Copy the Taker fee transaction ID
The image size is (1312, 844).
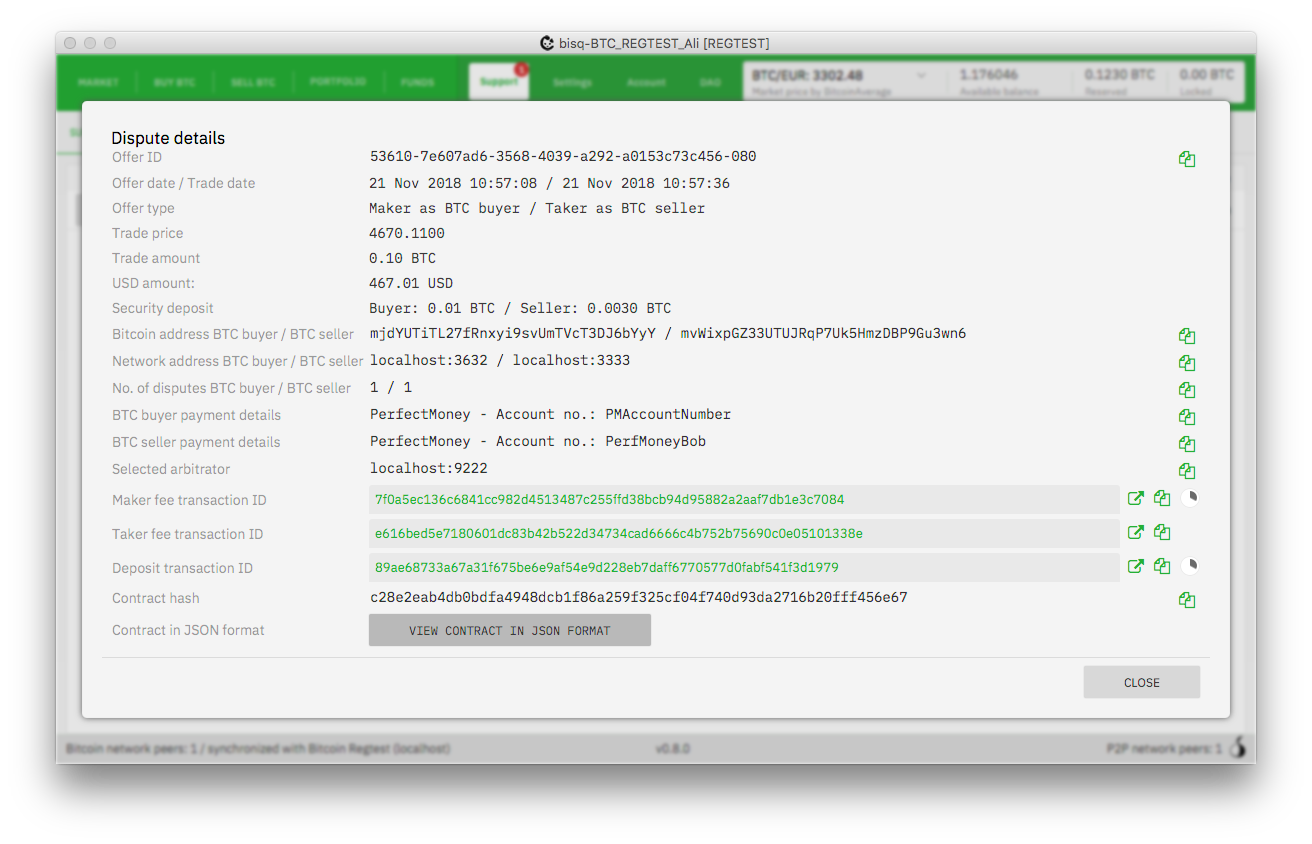pos(1162,532)
